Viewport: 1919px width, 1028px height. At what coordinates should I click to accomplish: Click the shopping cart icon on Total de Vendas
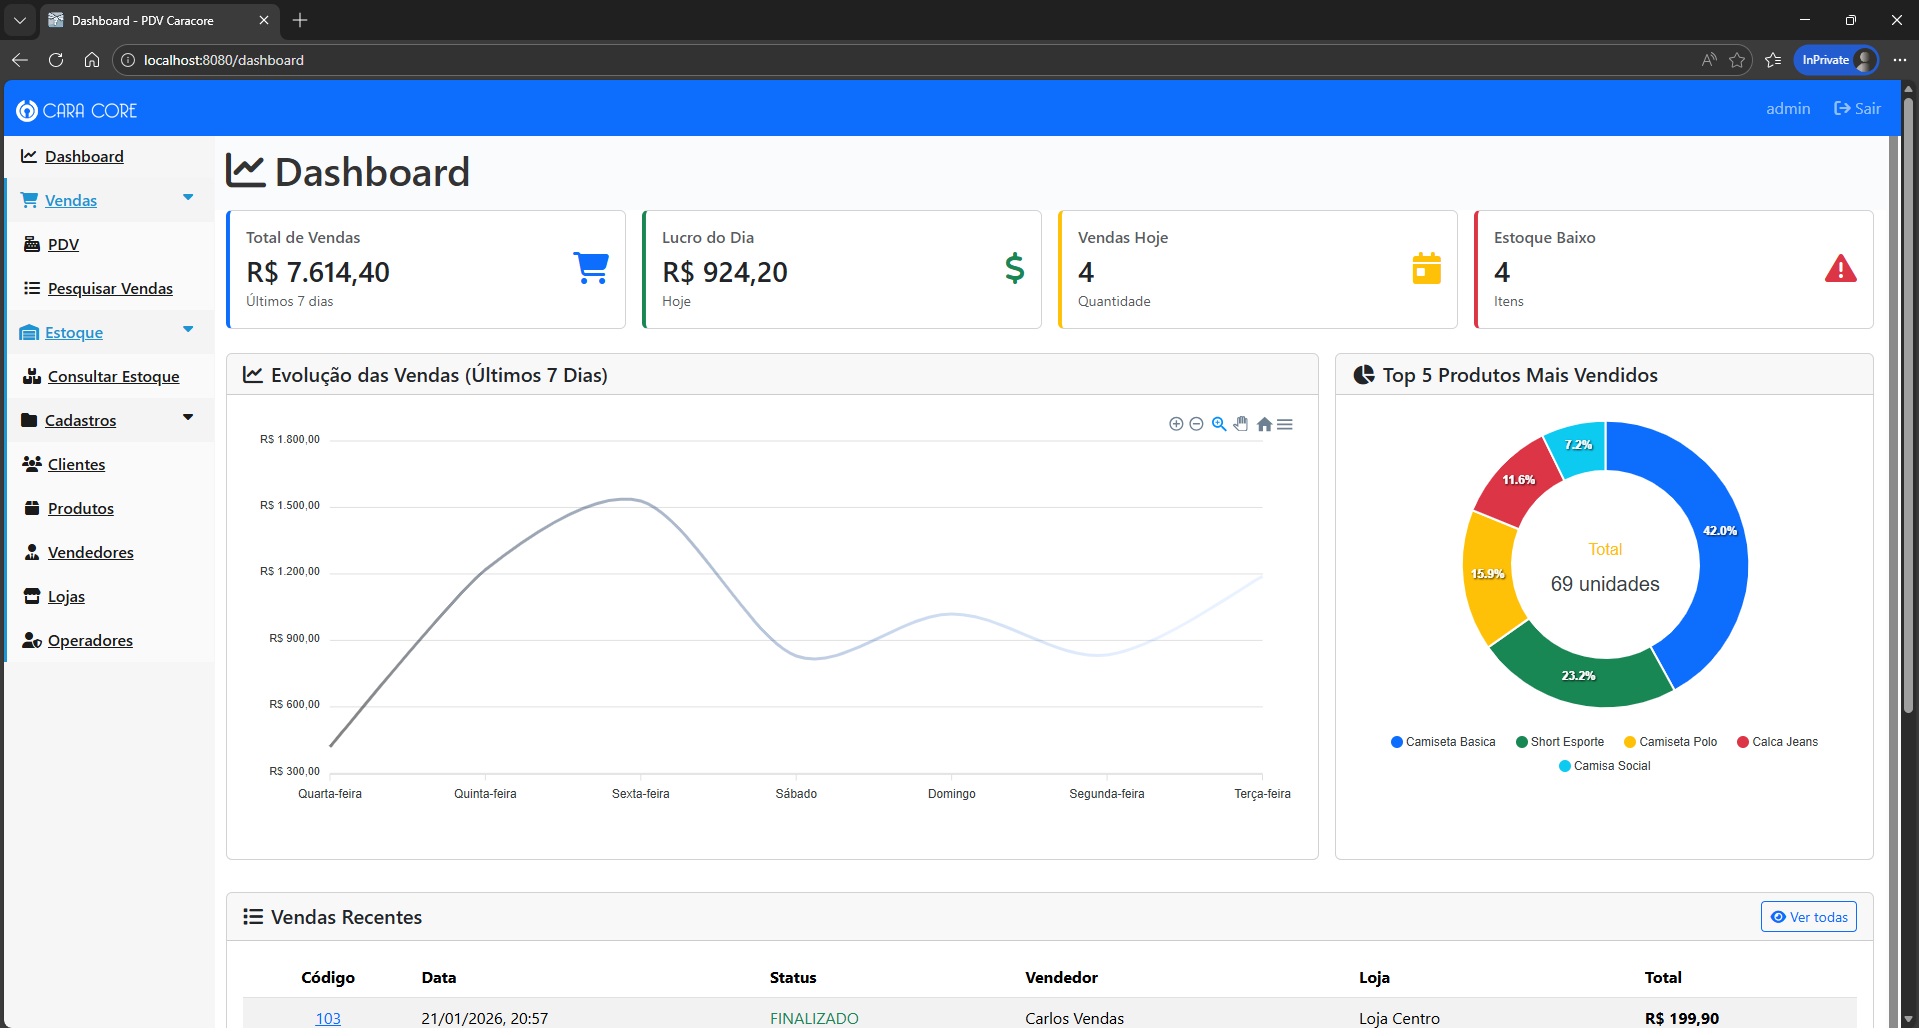[591, 267]
